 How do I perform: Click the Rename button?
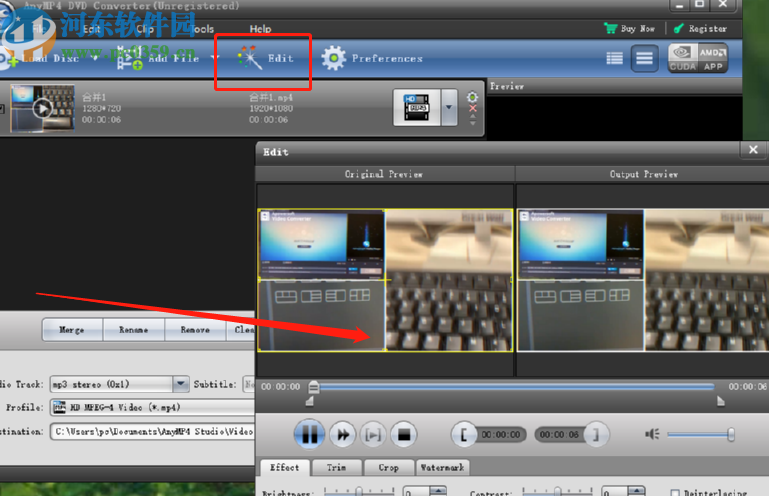pos(134,330)
